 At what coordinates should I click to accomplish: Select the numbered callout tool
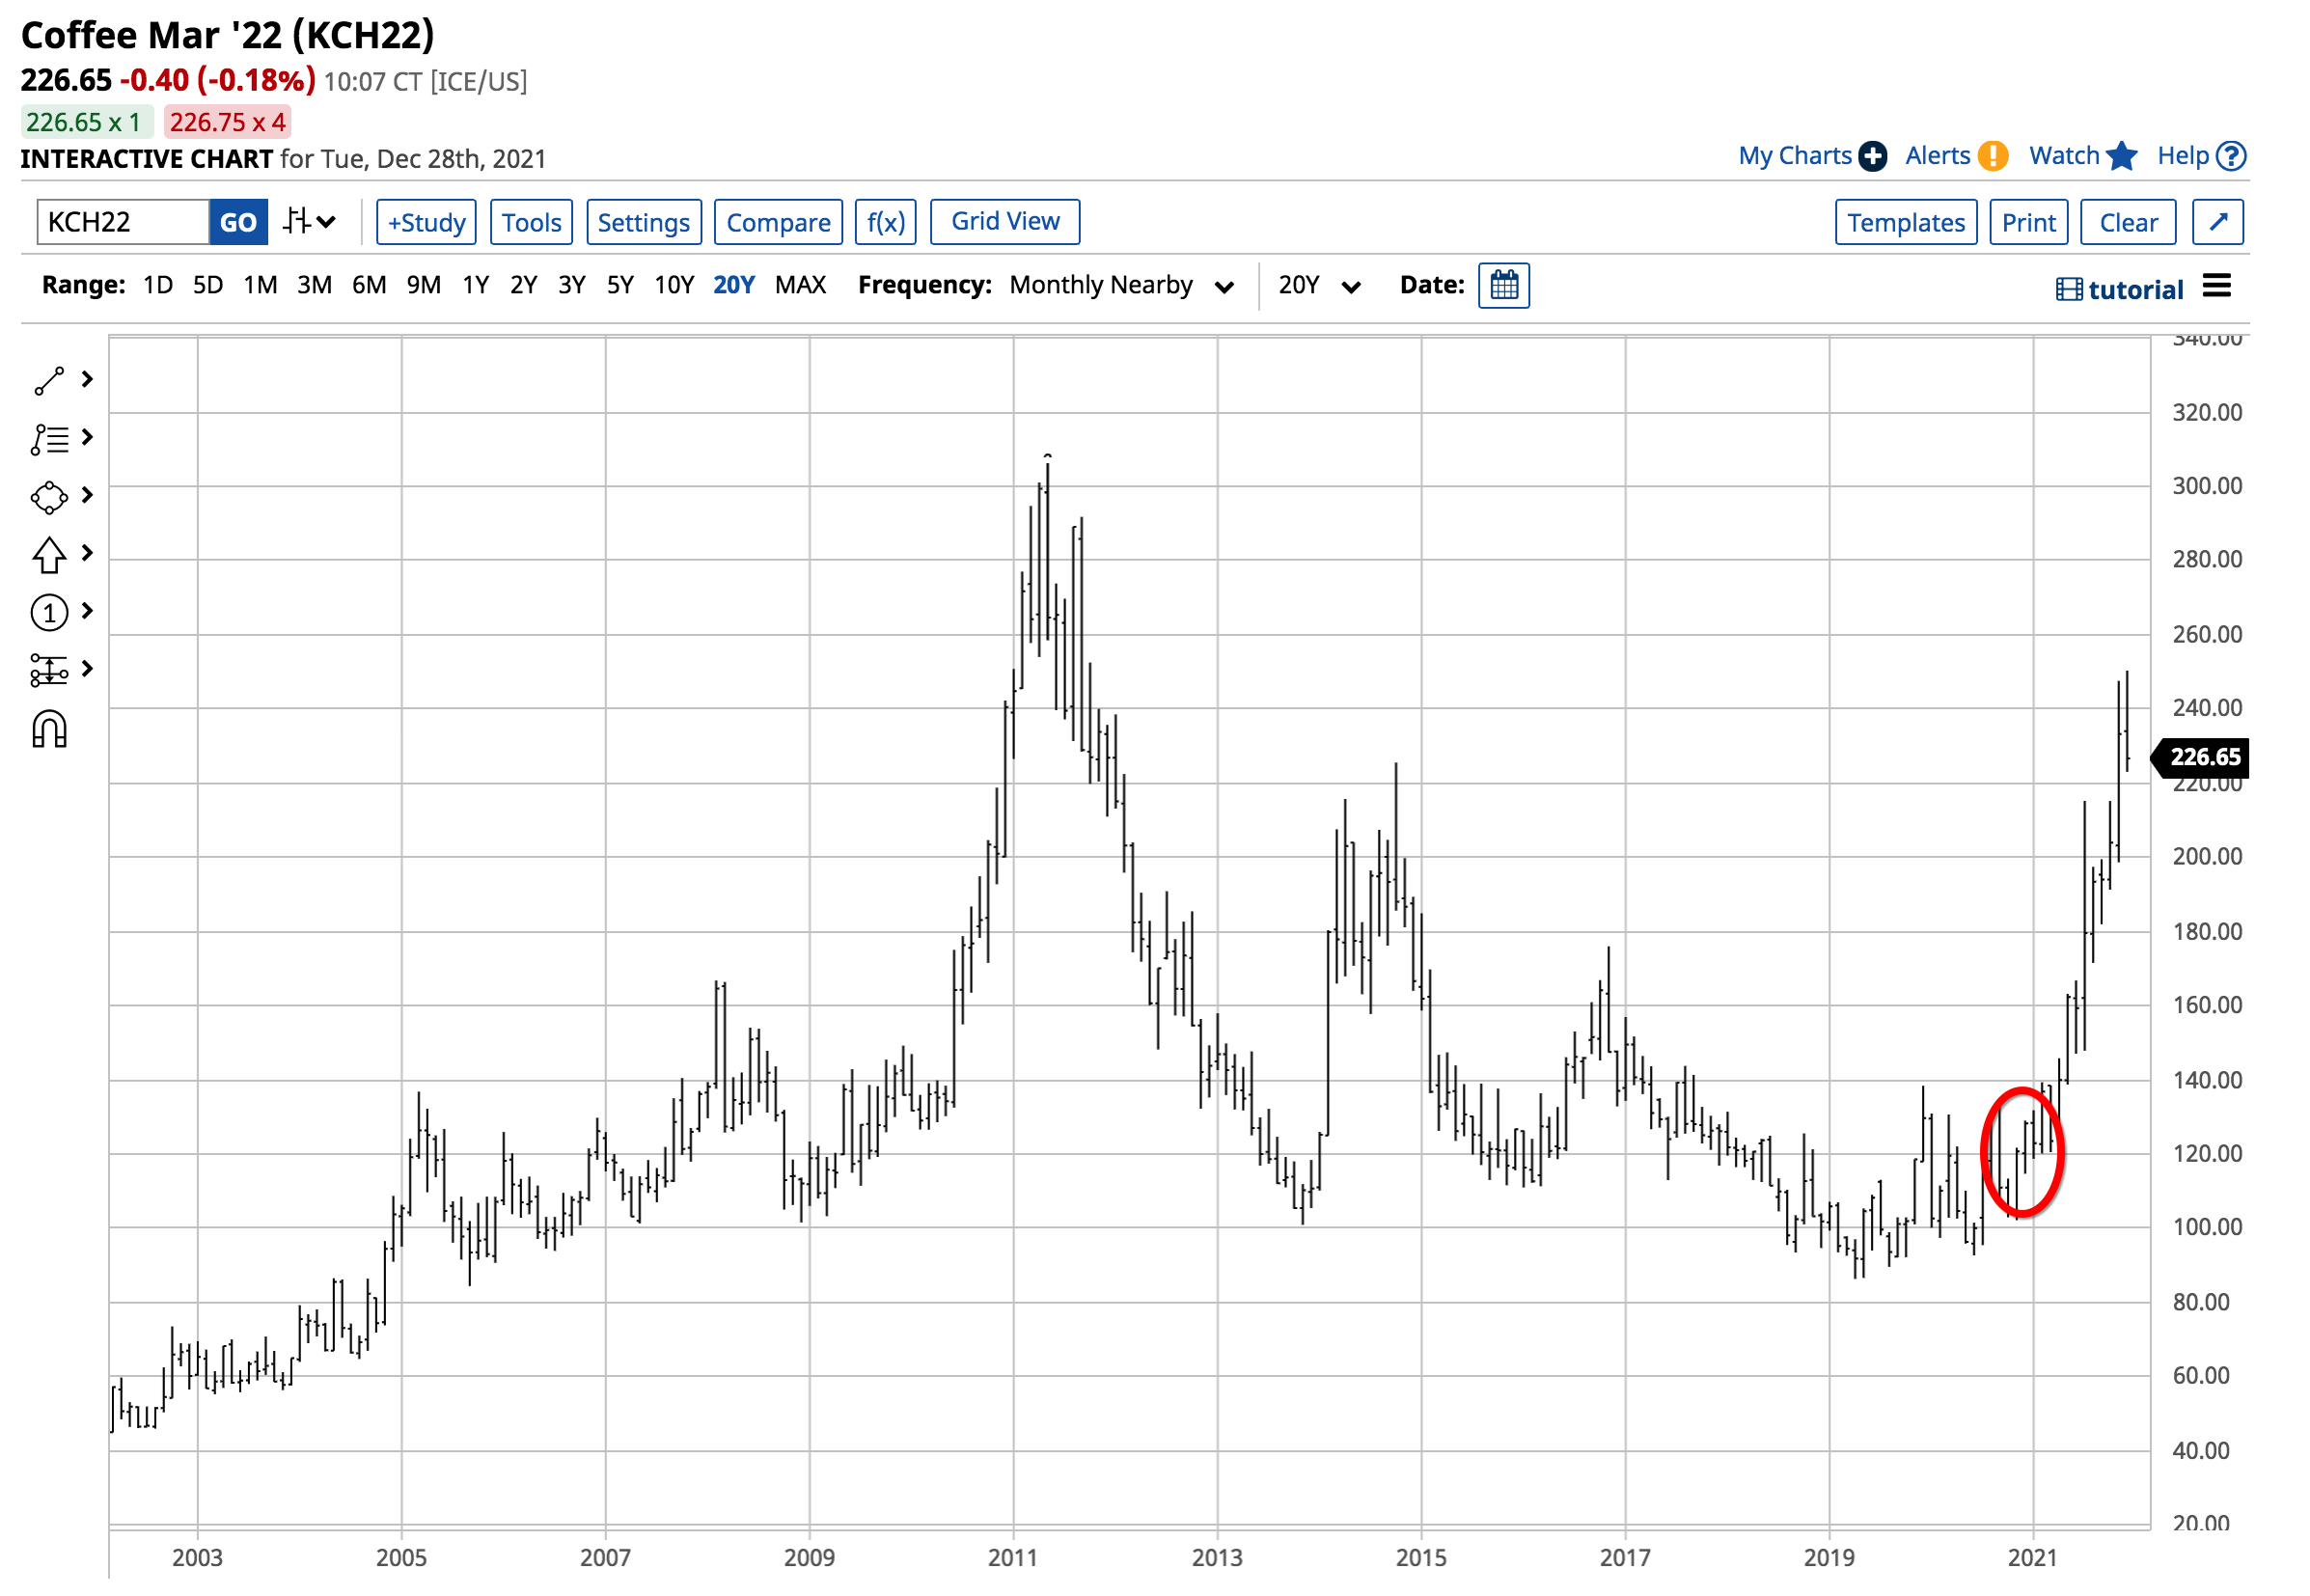click(48, 613)
